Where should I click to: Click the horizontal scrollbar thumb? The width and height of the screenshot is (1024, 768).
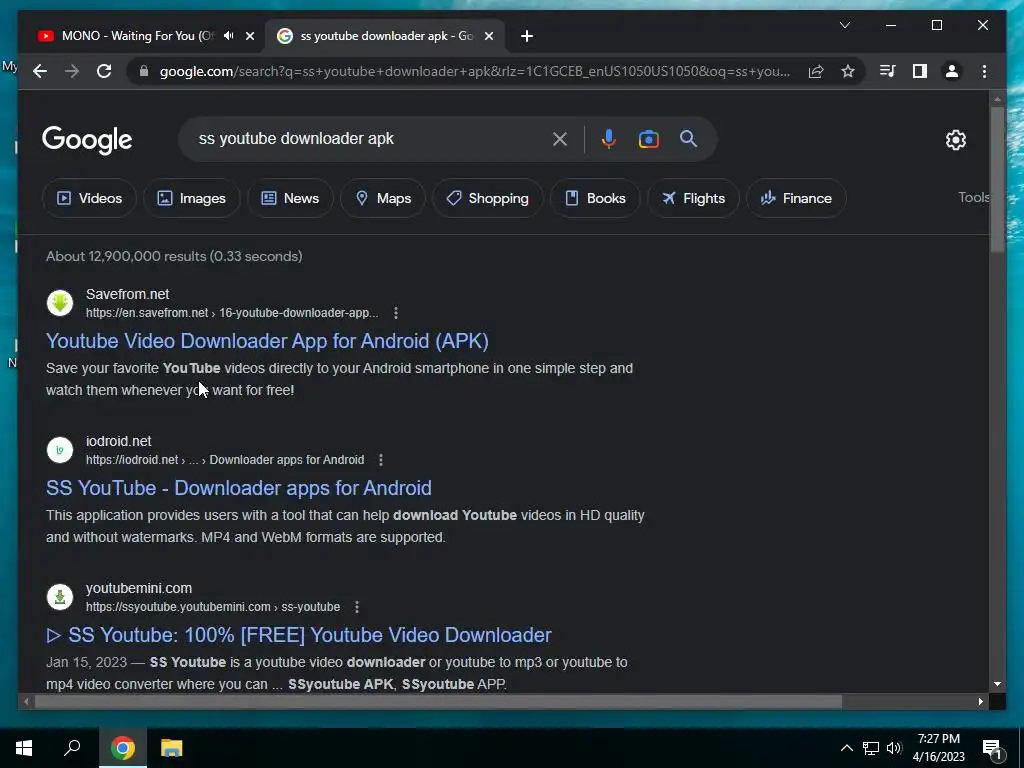pyautogui.click(x=438, y=701)
